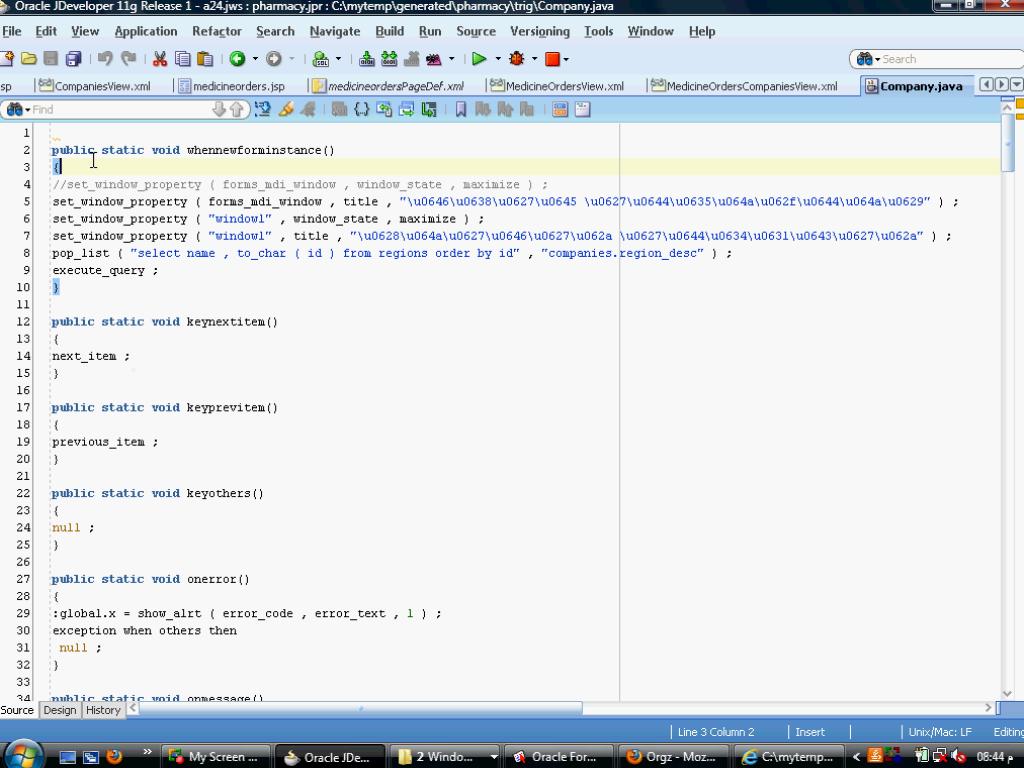Open the editor tab list dropdown arrow
Screen dimensions: 1024x768
pos(1017,85)
